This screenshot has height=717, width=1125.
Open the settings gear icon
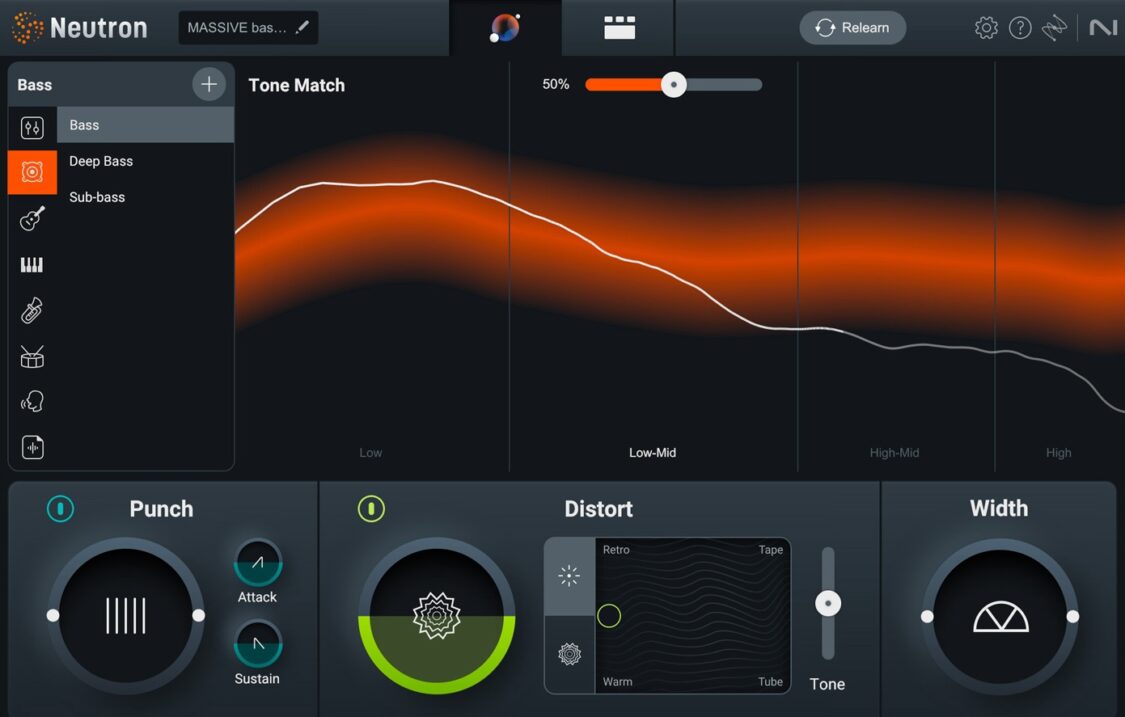point(986,27)
